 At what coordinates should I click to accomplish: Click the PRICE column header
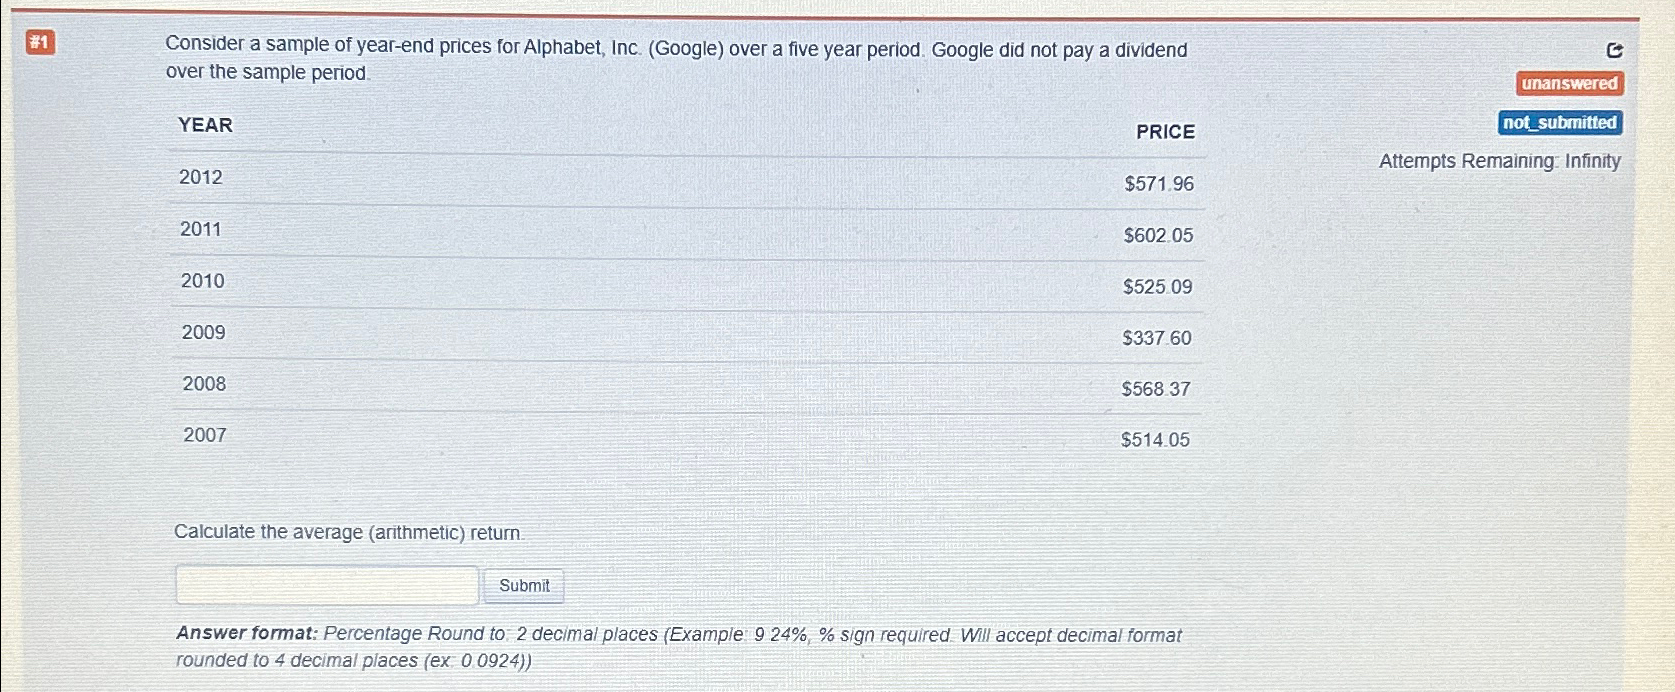[x=1165, y=132]
